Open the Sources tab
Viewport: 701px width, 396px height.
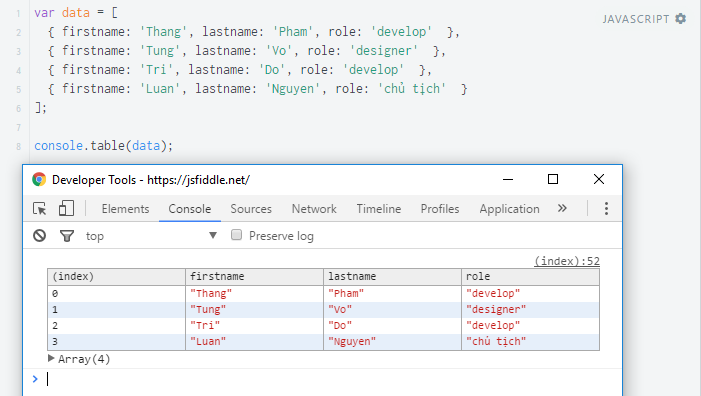(x=251, y=209)
